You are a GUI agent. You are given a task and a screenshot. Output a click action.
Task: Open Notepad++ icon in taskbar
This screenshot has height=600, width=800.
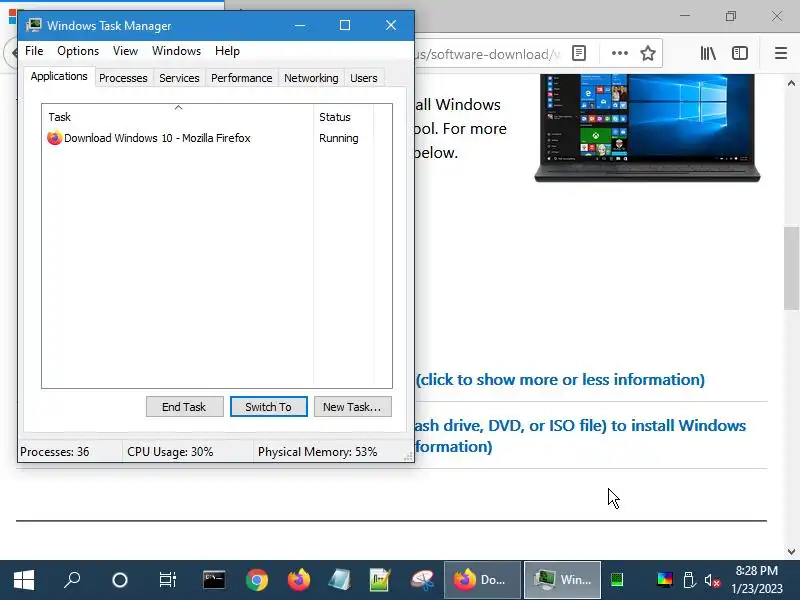click(x=380, y=580)
